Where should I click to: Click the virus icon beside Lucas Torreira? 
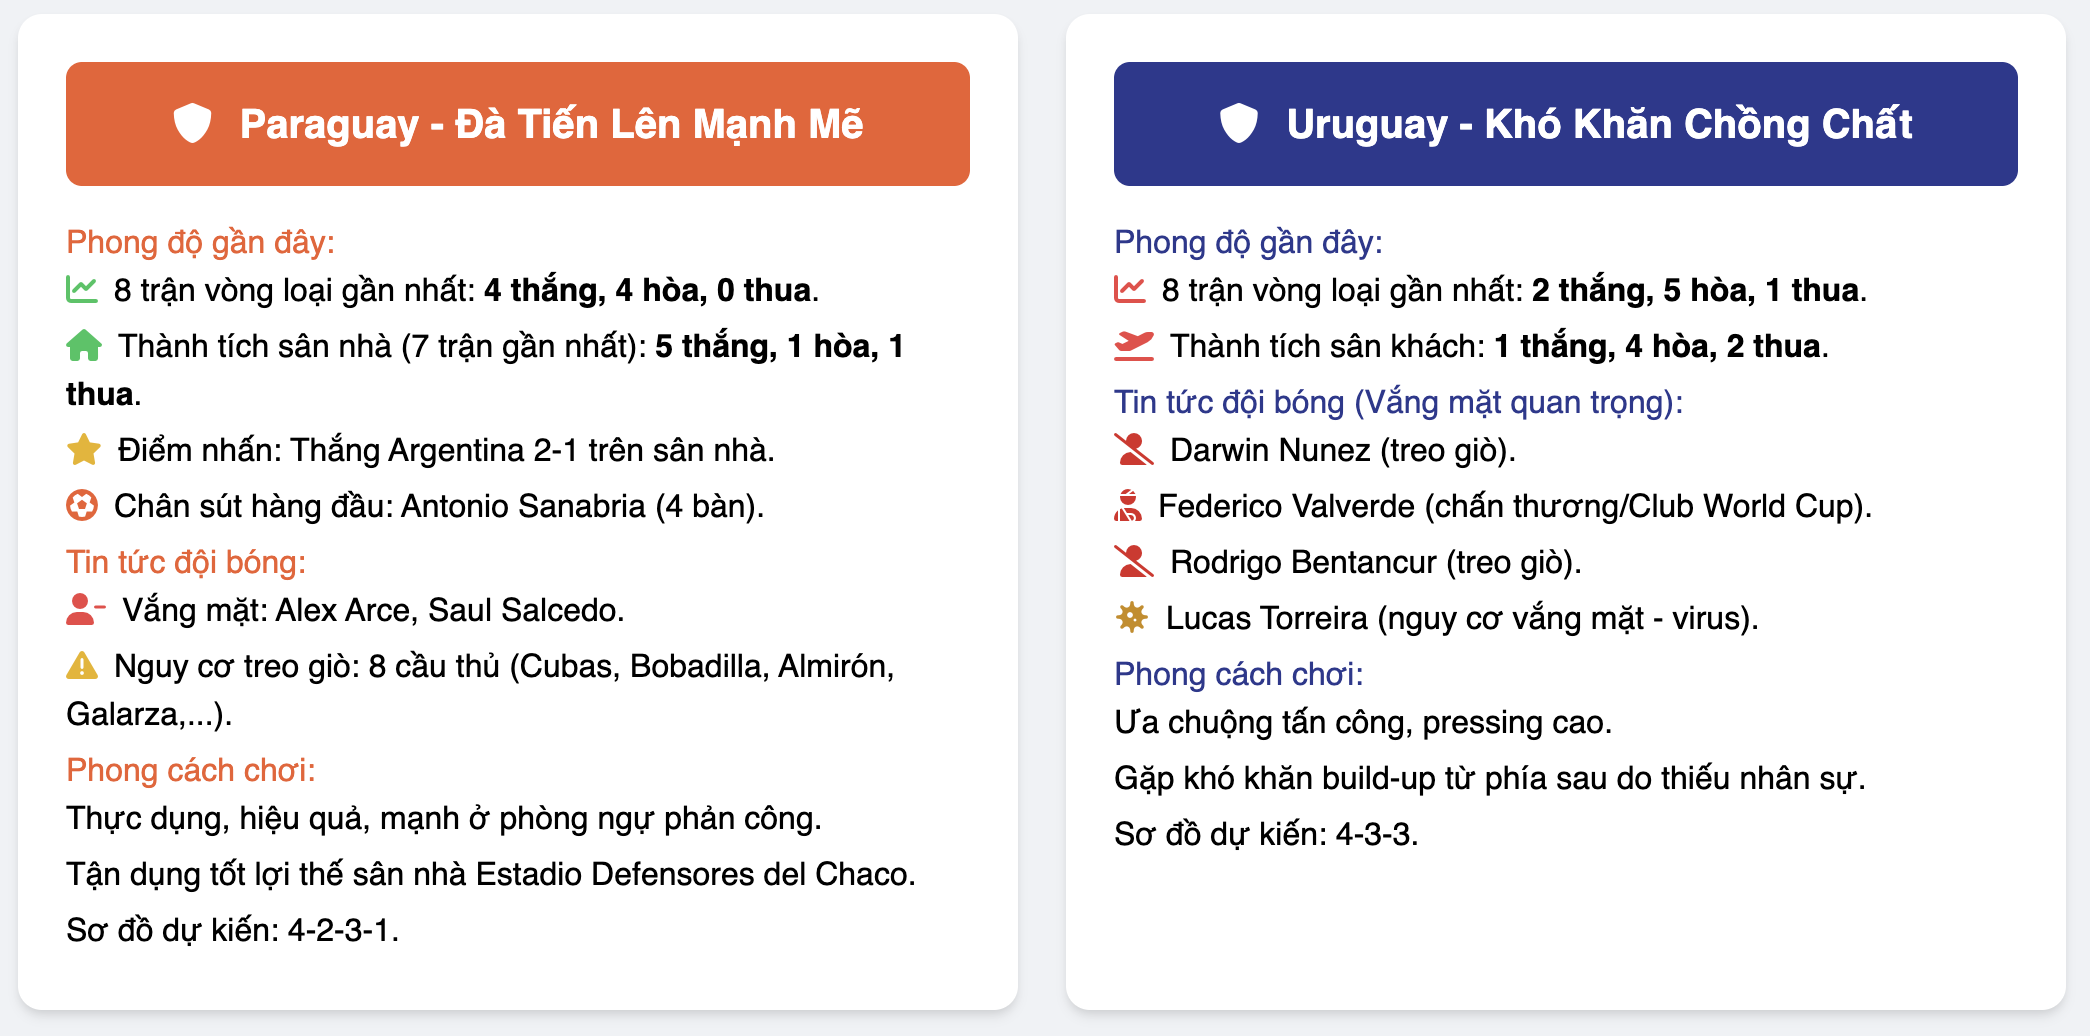point(1132,617)
